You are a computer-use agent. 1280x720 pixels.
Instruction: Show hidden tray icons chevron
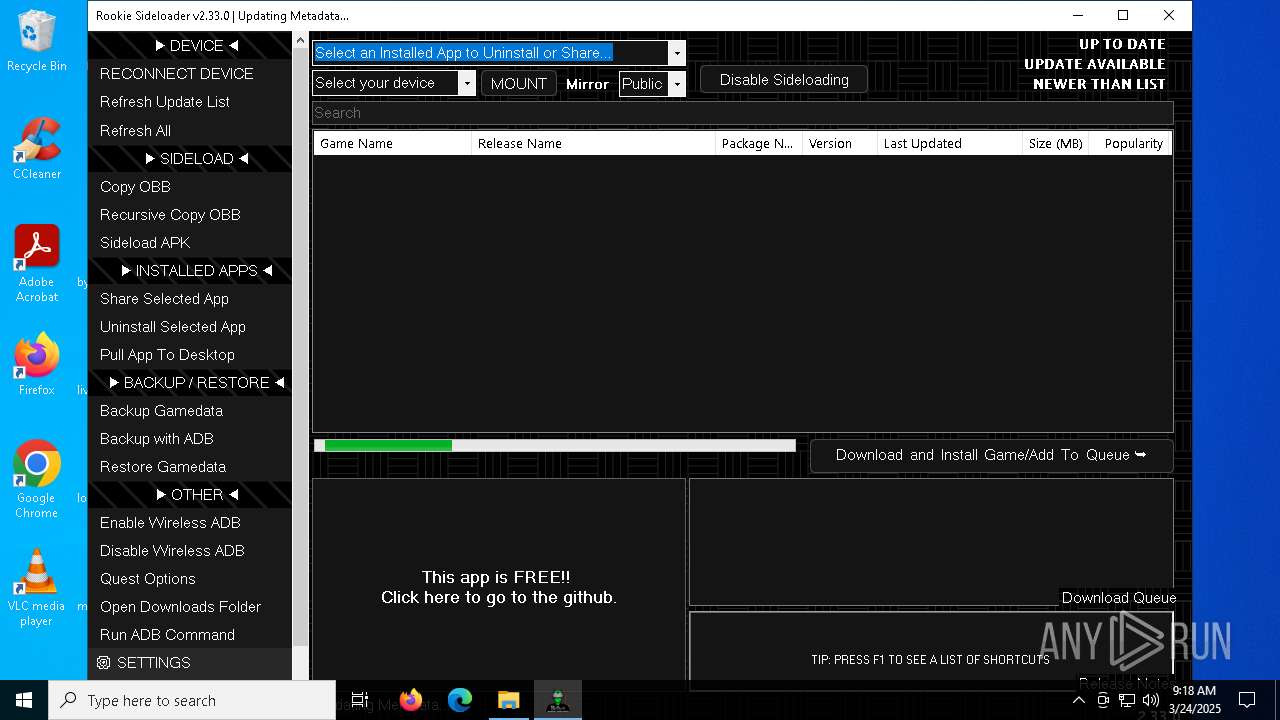1079,700
